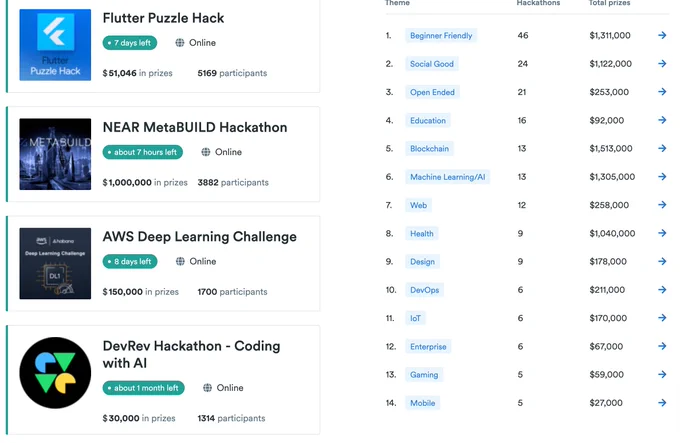The height and width of the screenshot is (443, 680).
Task: Select the Blockchain theme tag
Action: click(x=429, y=149)
